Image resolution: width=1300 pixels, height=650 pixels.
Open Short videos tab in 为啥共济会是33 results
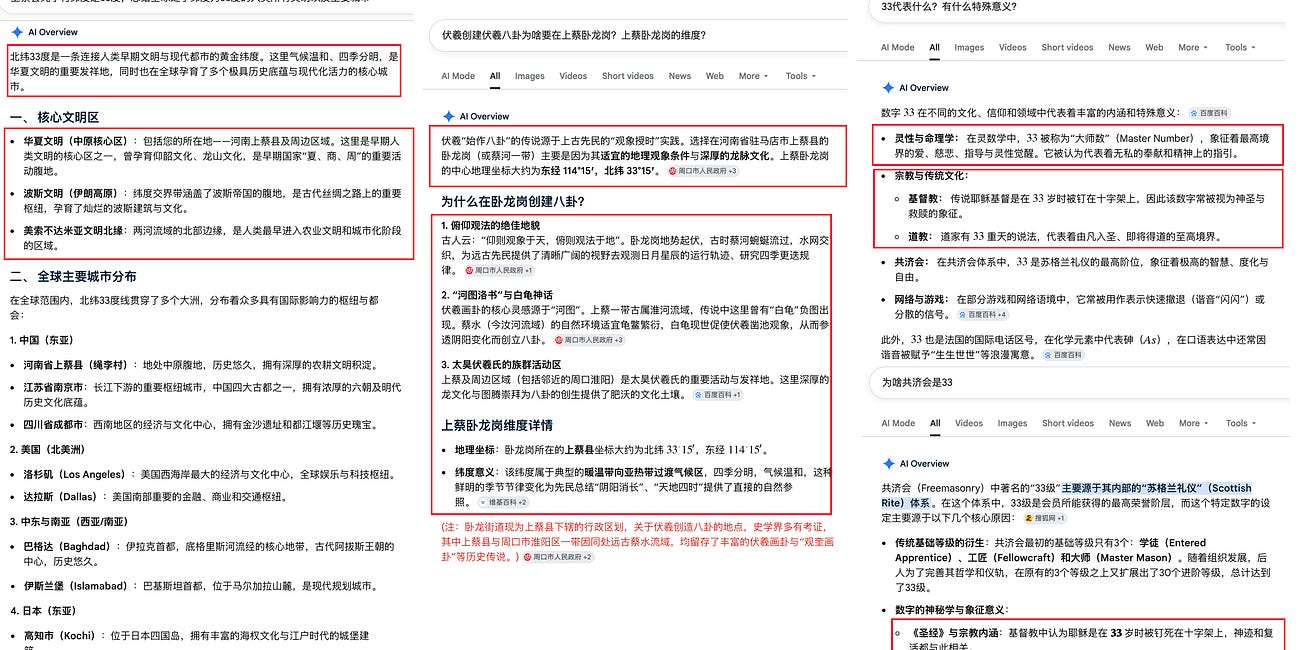tap(1067, 423)
